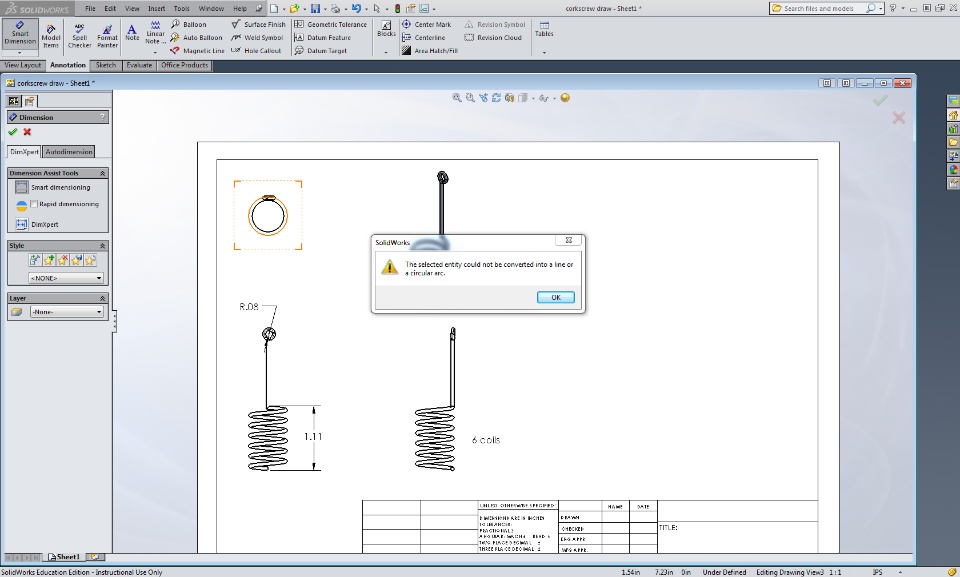Expand the Tables dropdown arrow
Viewport: 960px width, 577px height.
point(544,53)
